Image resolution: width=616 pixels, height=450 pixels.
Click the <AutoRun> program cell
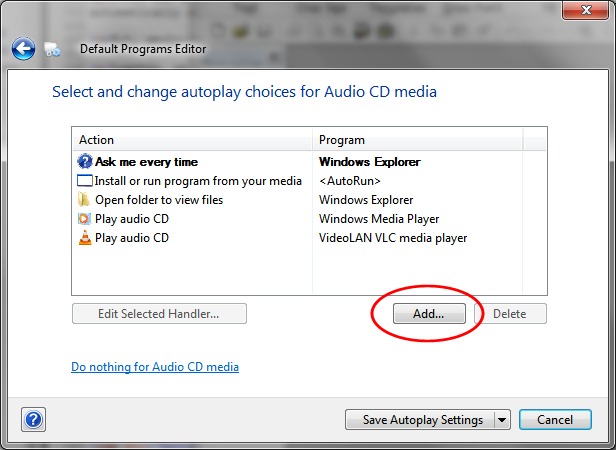350,181
